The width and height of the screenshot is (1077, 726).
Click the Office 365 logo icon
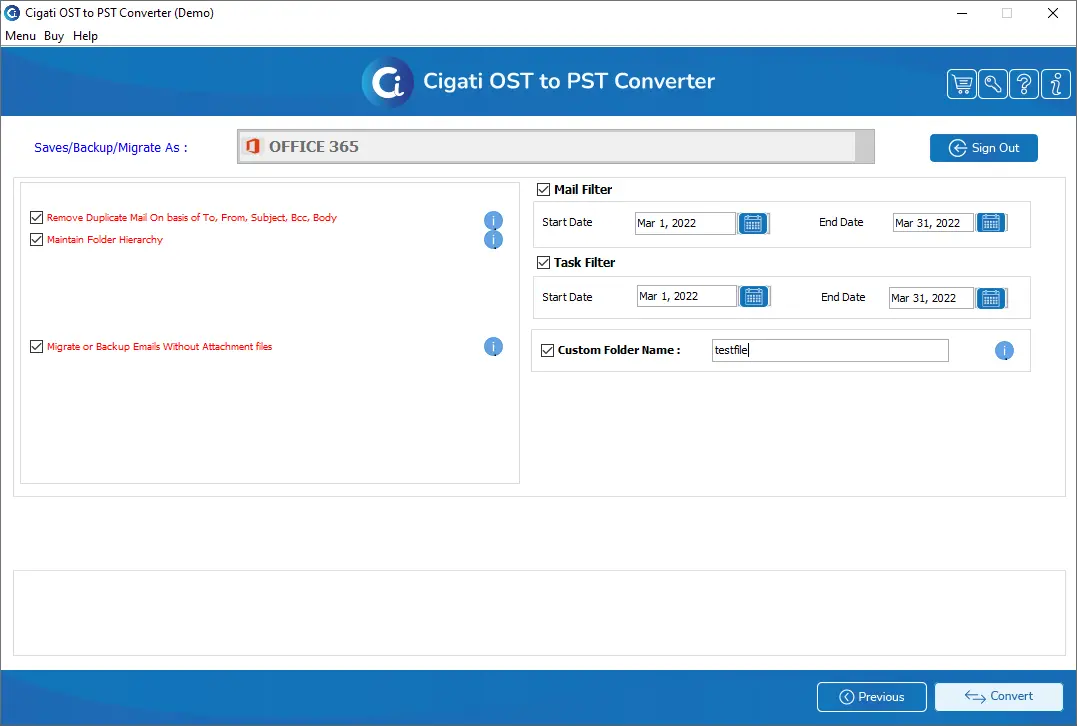253,146
